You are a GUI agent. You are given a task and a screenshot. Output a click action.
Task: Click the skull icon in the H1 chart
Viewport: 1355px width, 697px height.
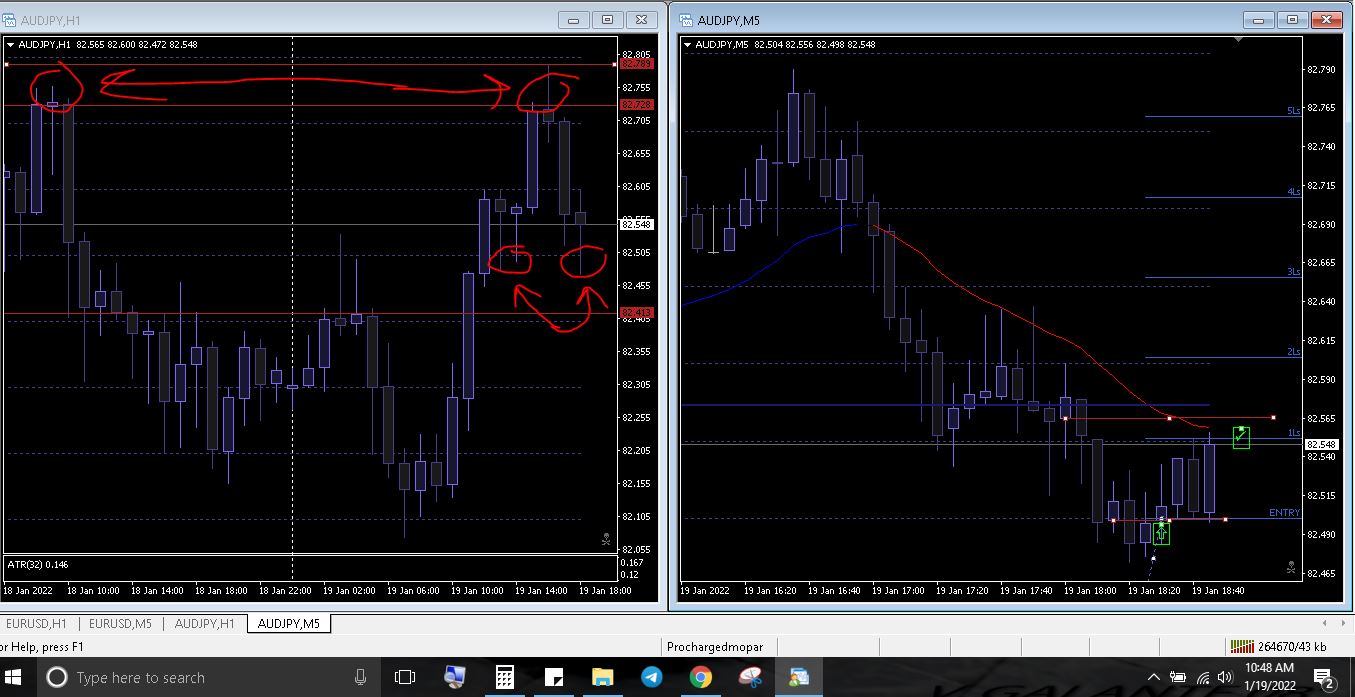pyautogui.click(x=606, y=540)
